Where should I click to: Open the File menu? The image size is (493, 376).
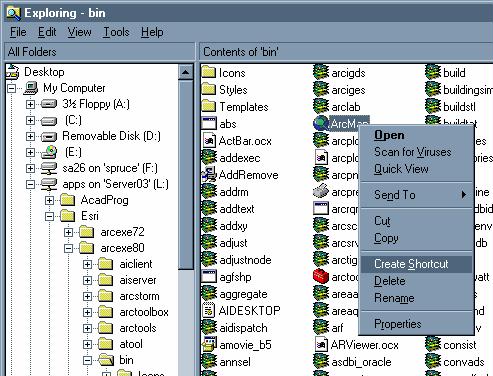click(x=18, y=32)
